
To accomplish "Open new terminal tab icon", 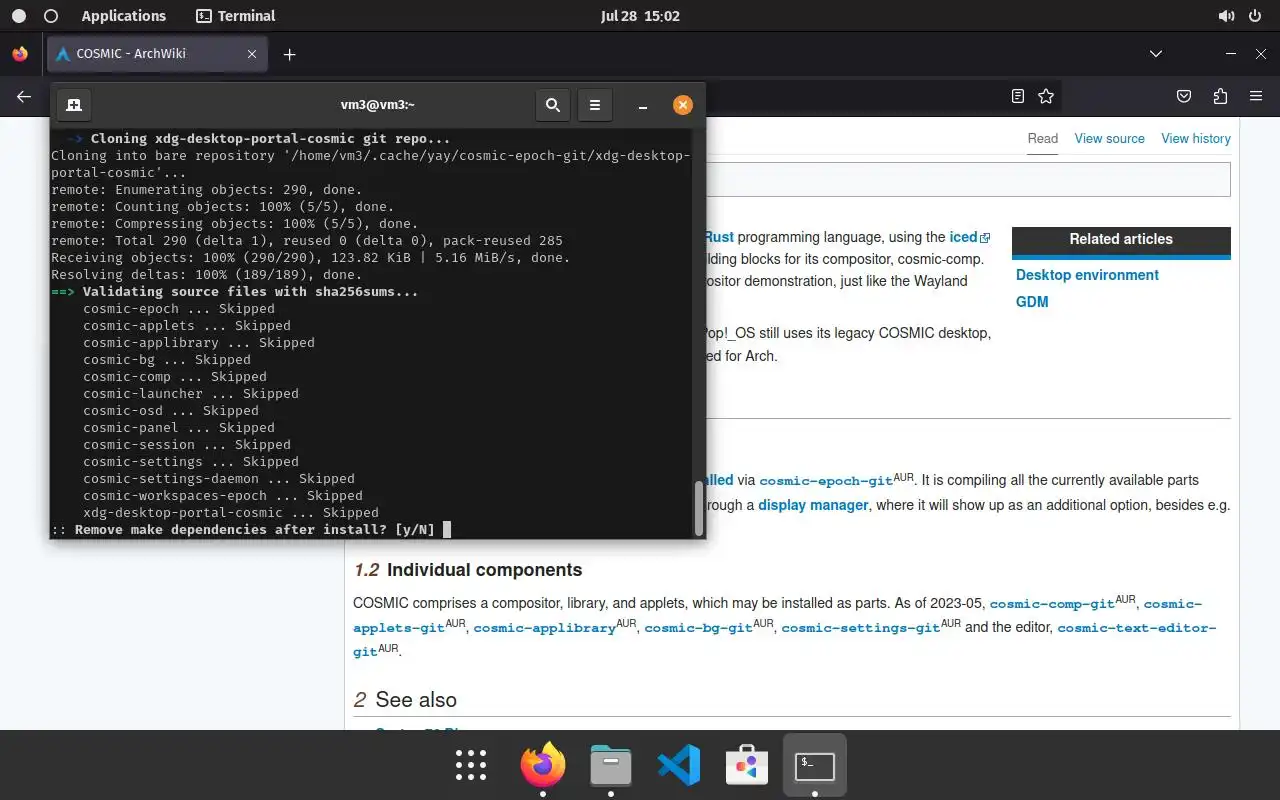I will [x=74, y=104].
